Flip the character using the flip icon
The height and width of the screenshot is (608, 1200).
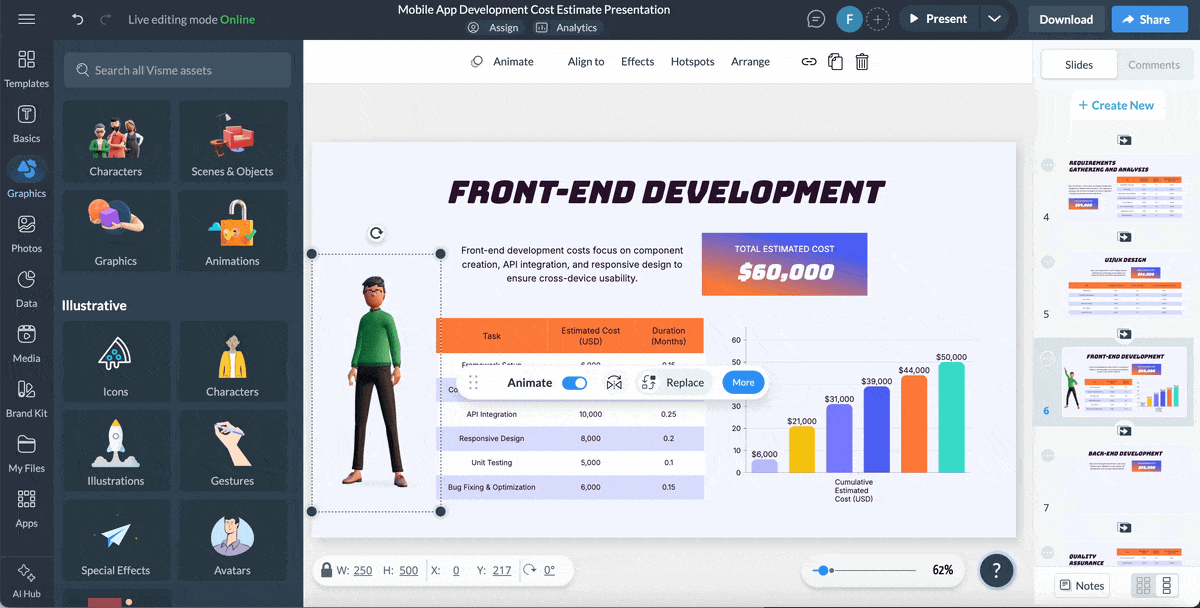614,382
